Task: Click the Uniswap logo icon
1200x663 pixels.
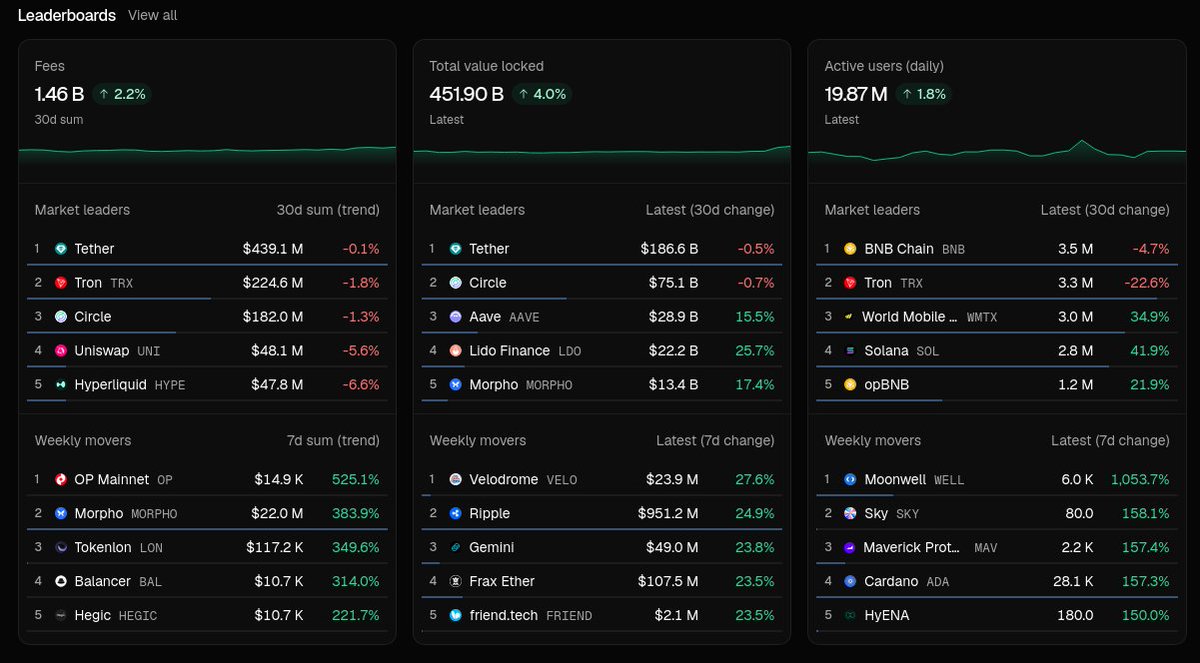Action: pos(61,351)
